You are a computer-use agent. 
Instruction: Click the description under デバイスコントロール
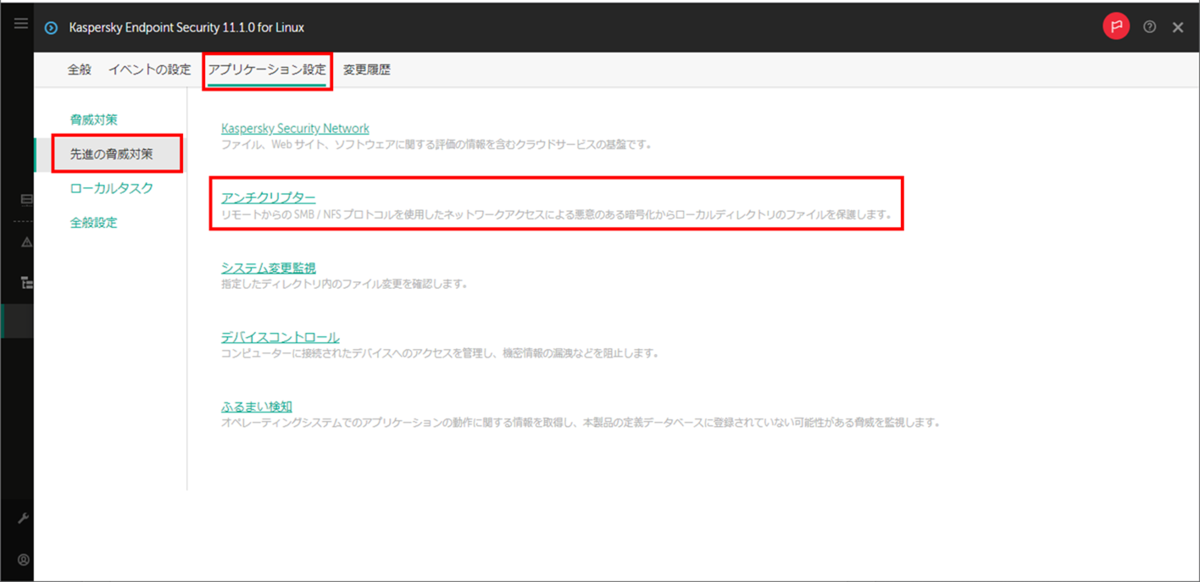439,353
